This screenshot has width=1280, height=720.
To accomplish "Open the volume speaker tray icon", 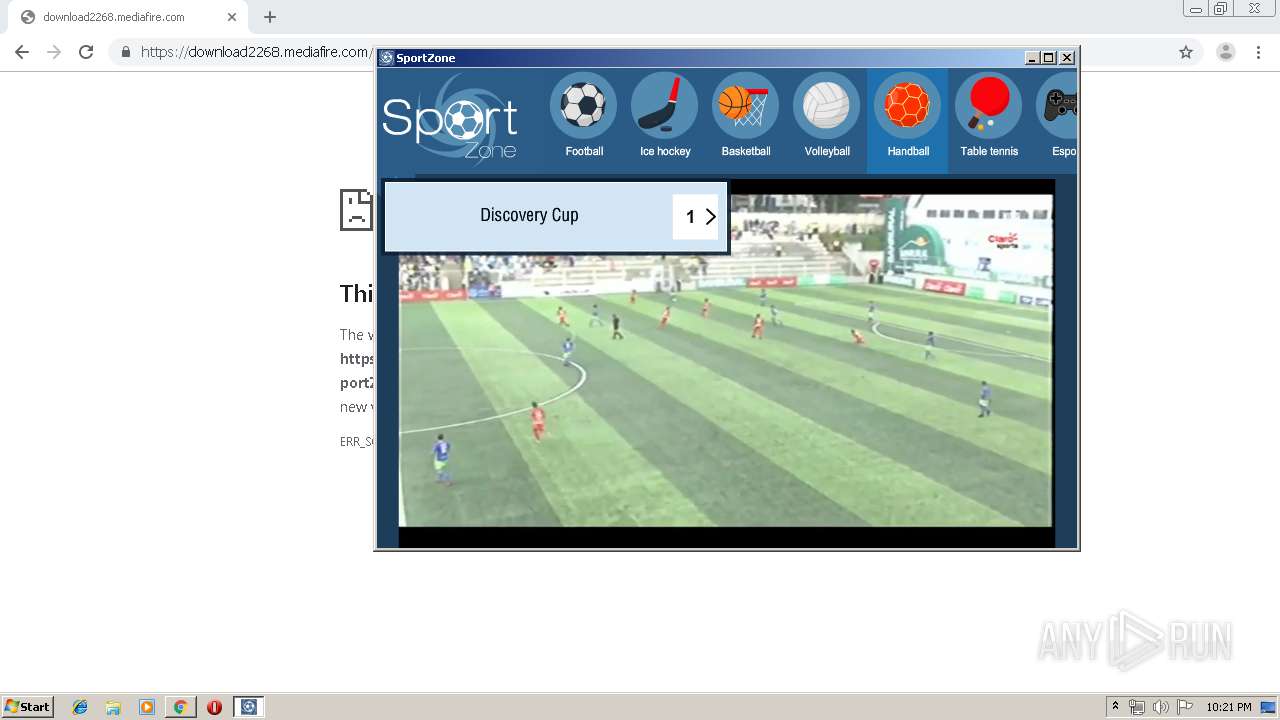I will pyautogui.click(x=1161, y=707).
